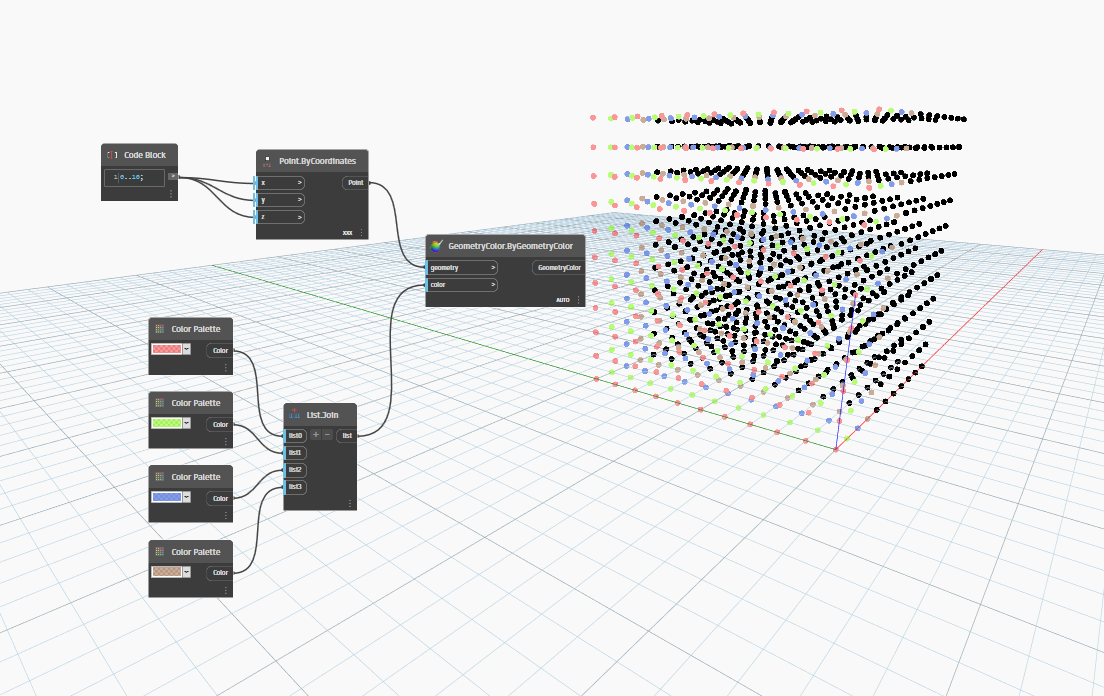The height and width of the screenshot is (696, 1104).
Task: Toggle the default value arrow on the x input
Action: (x=298, y=183)
